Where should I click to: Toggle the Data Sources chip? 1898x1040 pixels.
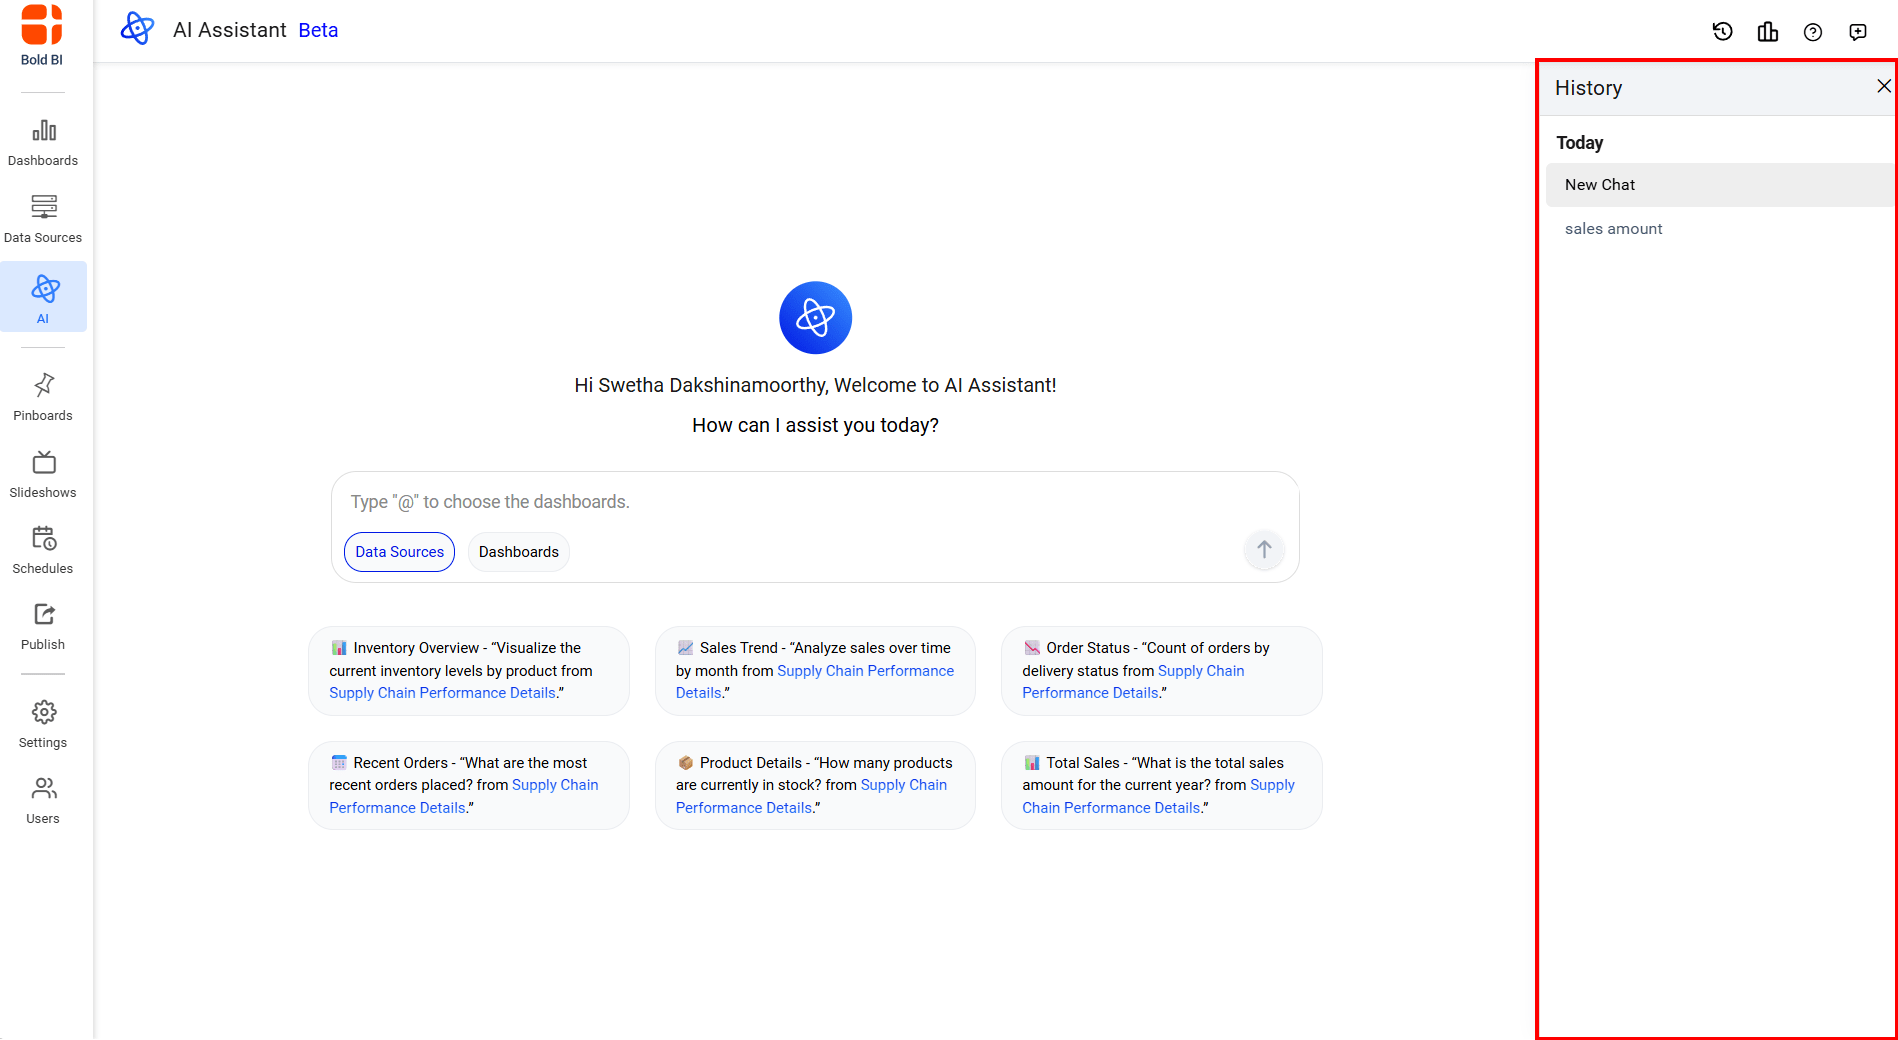click(x=399, y=552)
